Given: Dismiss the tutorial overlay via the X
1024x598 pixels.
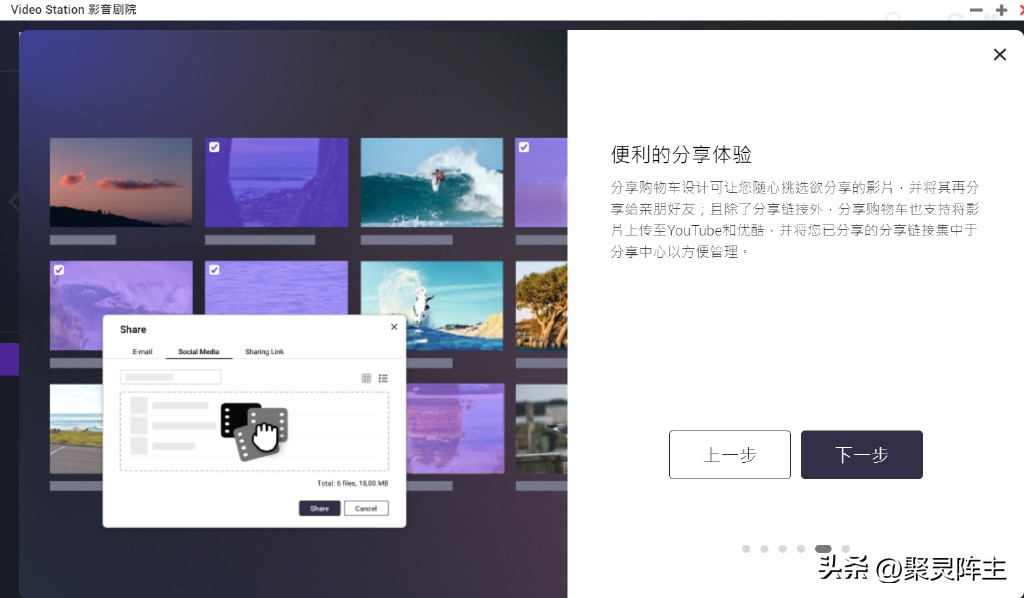Looking at the screenshot, I should tap(999, 54).
